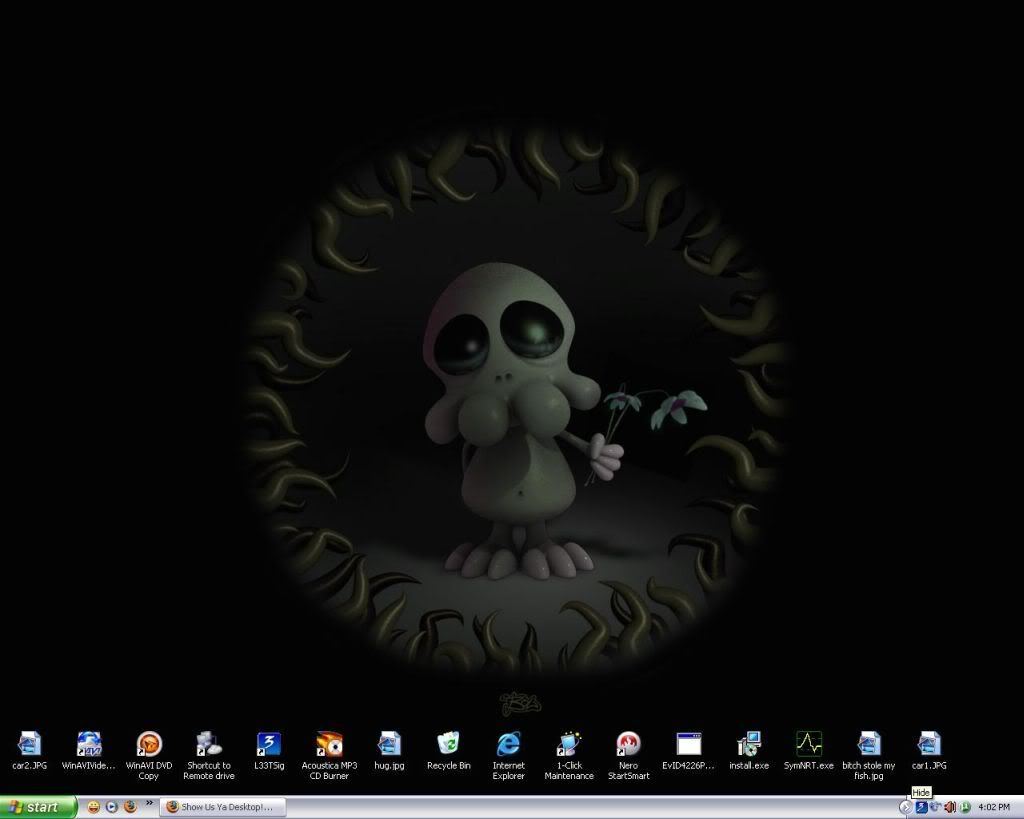Click the network connection tray icon
1024x819 pixels.
click(936, 808)
